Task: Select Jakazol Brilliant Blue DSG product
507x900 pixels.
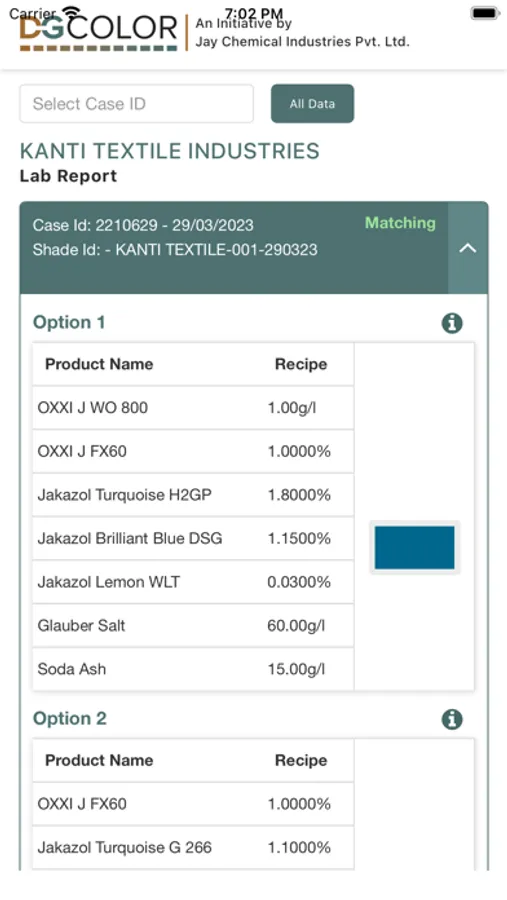Action: tap(130, 538)
